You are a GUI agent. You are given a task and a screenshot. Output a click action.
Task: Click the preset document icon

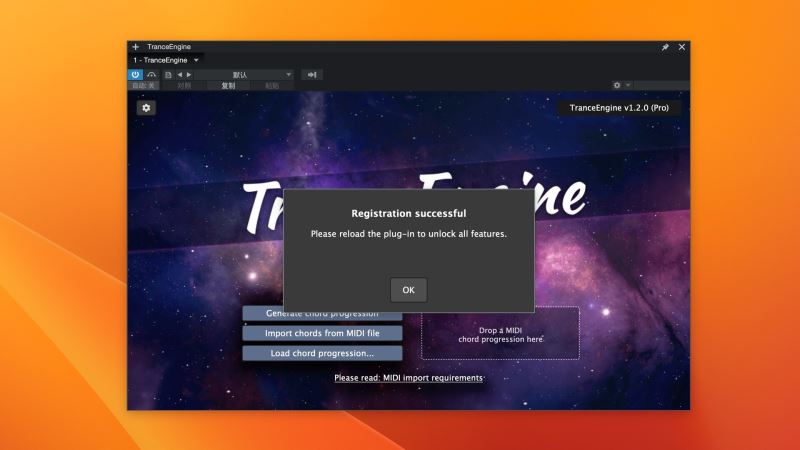(168, 74)
